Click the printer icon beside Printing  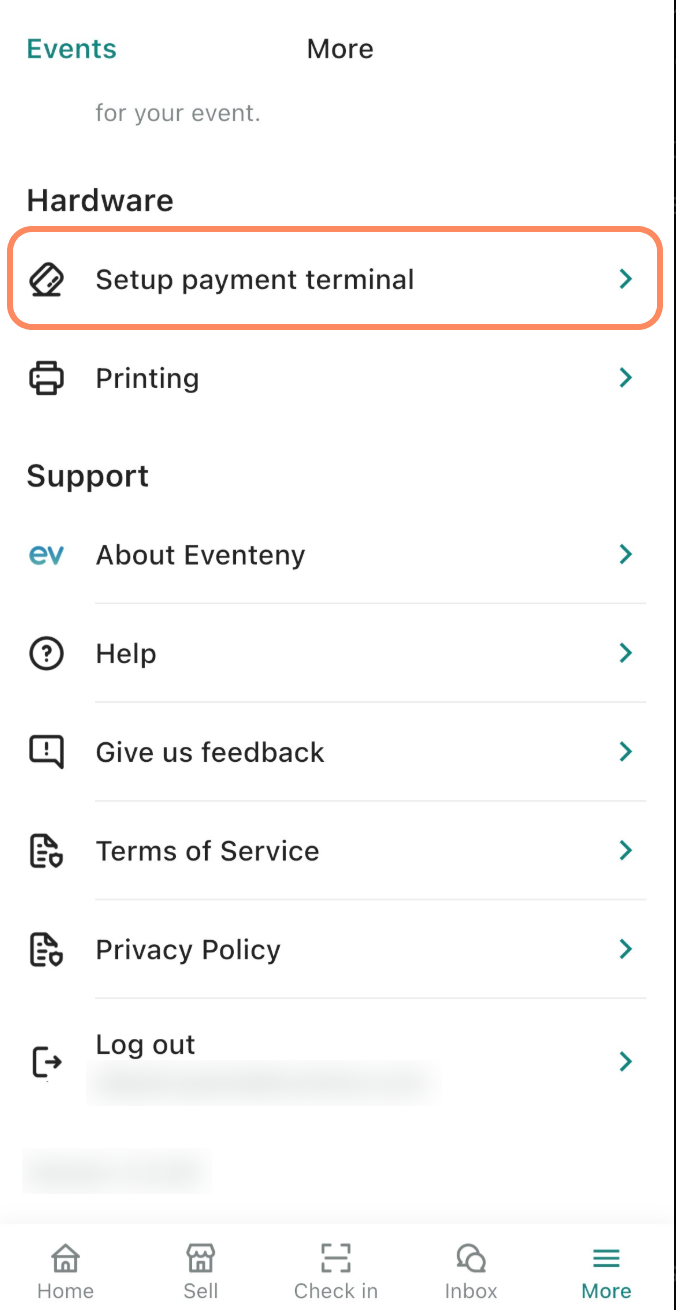[47, 378]
